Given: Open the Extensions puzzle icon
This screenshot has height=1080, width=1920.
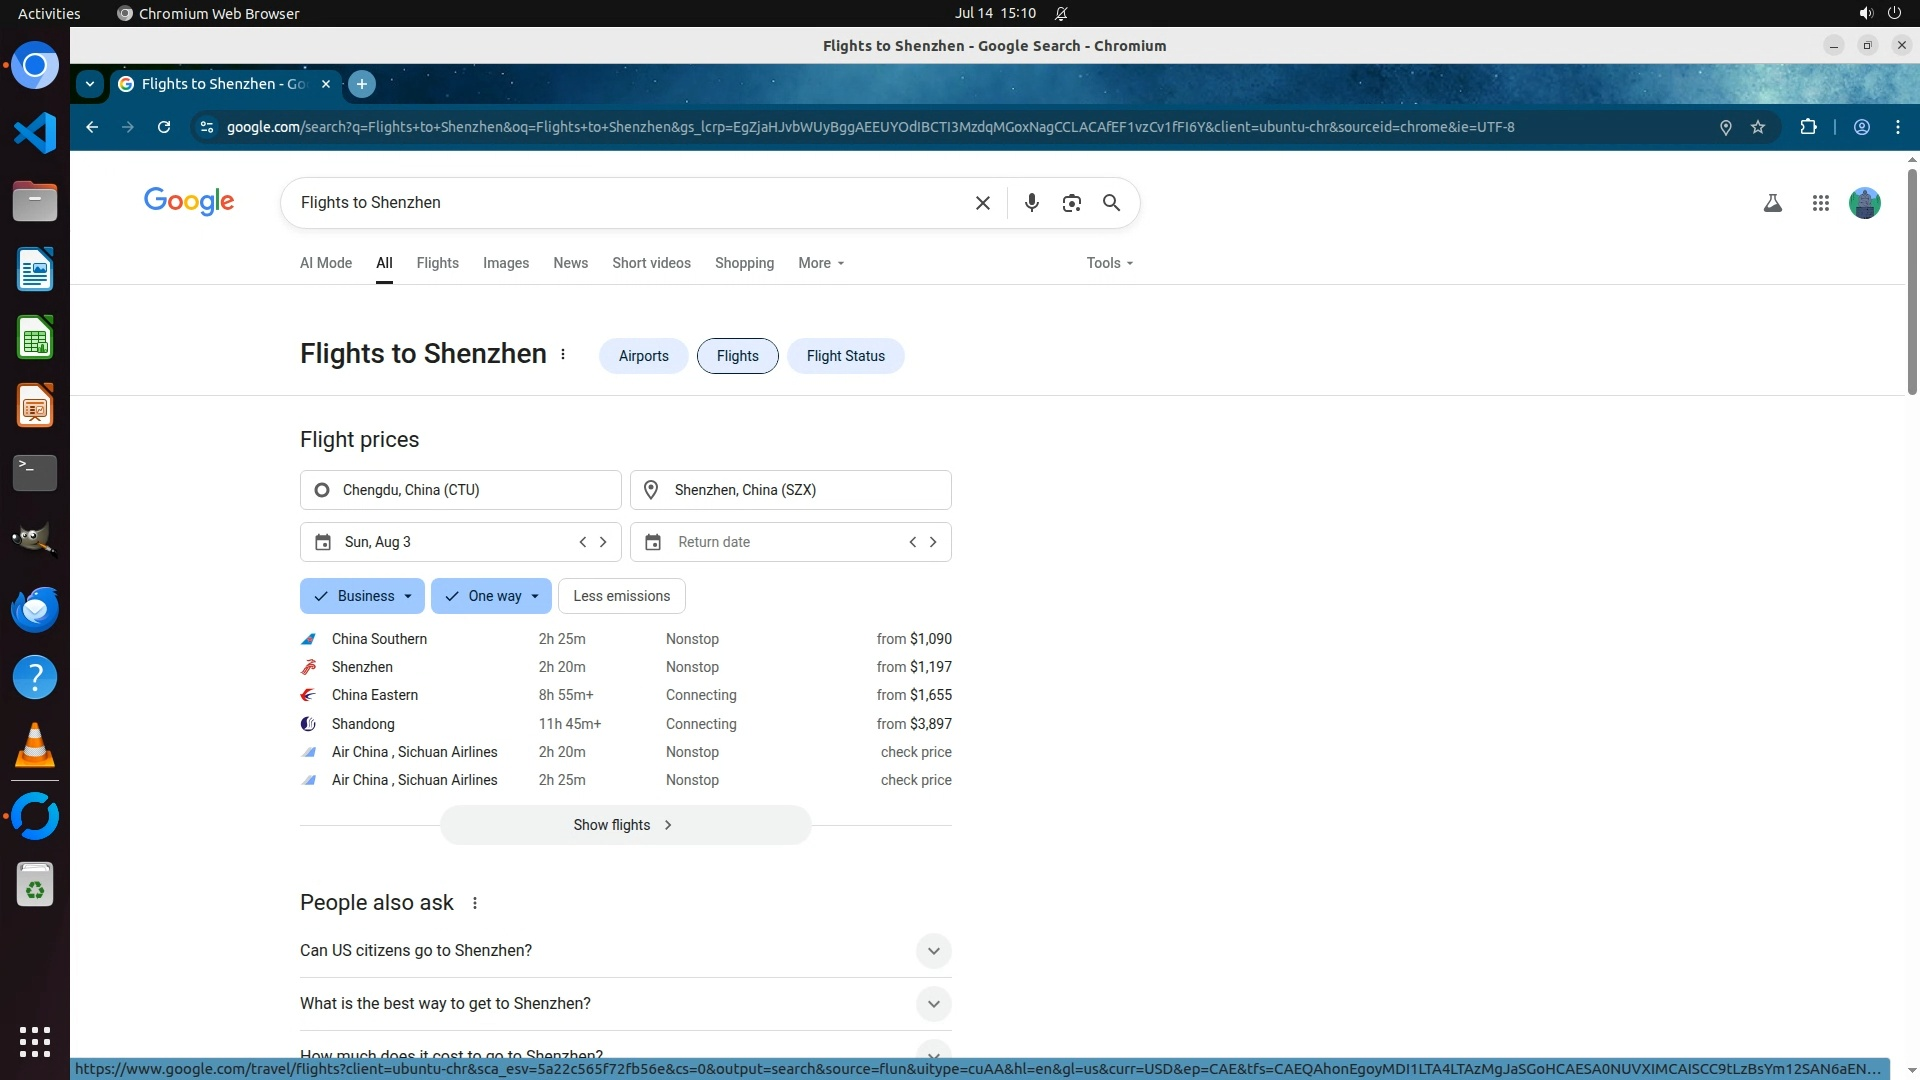Looking at the screenshot, I should (1808, 127).
